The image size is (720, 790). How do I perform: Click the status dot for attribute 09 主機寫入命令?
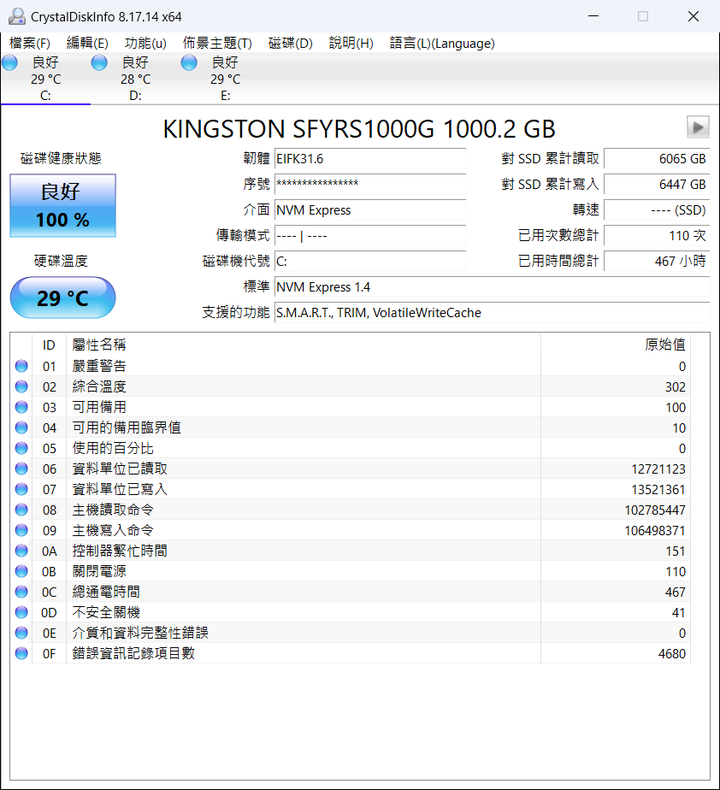(21, 530)
